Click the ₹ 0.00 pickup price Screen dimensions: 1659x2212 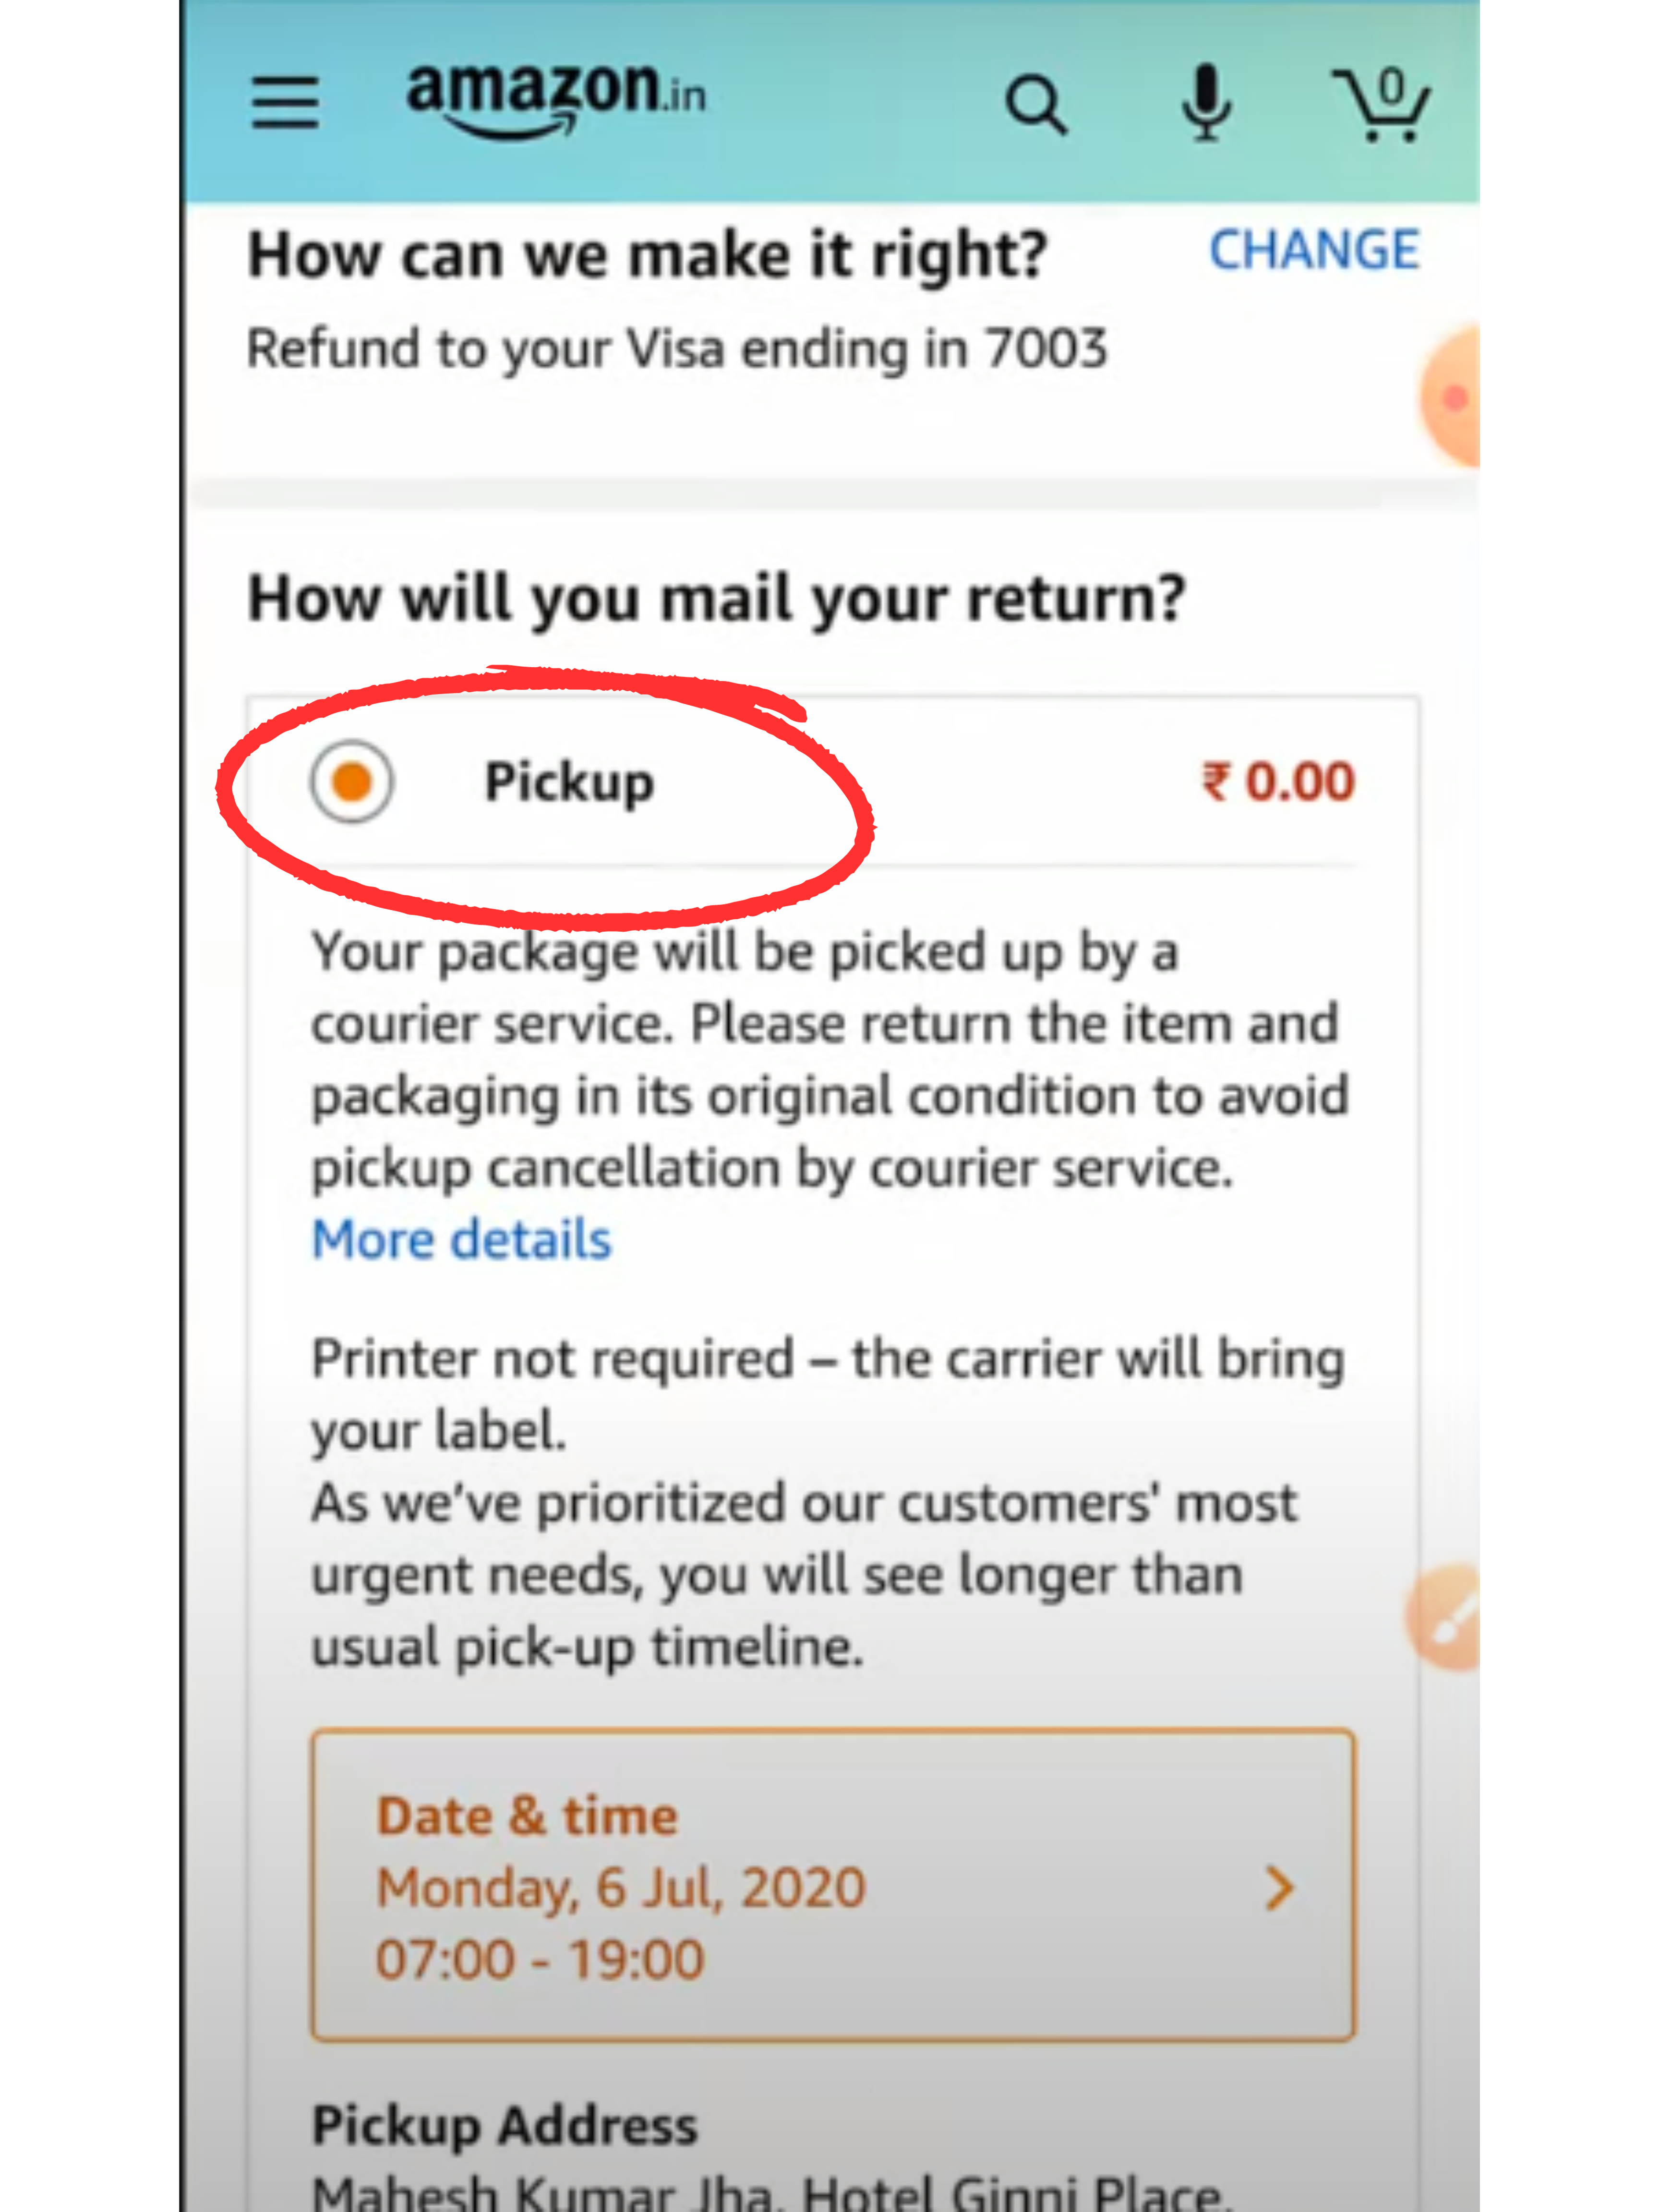pyautogui.click(x=1278, y=781)
